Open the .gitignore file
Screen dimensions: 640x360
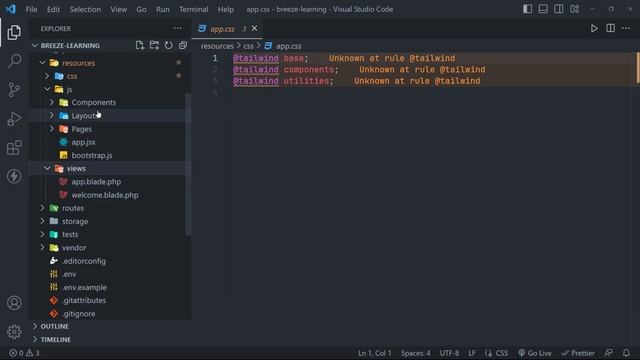tap(78, 313)
